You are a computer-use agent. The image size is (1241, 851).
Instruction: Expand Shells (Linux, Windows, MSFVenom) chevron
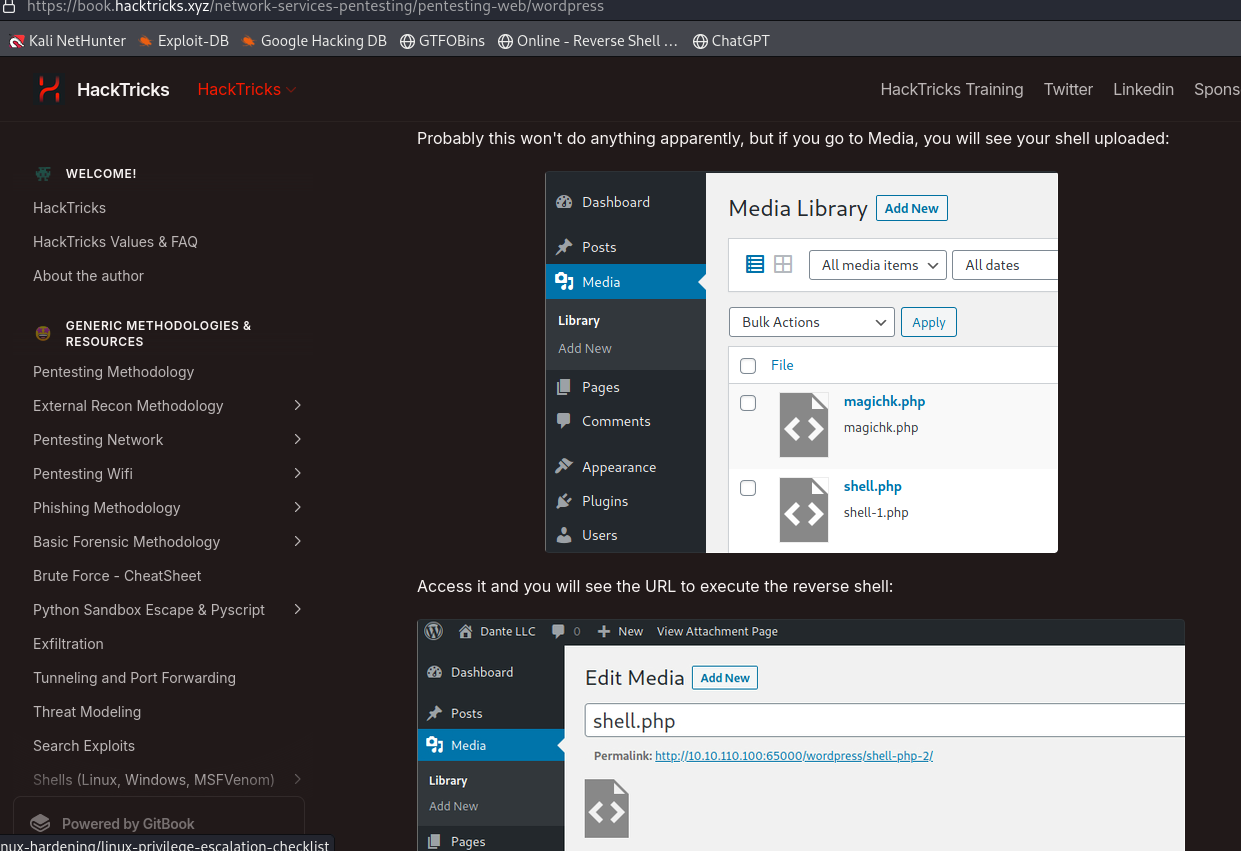coord(298,779)
